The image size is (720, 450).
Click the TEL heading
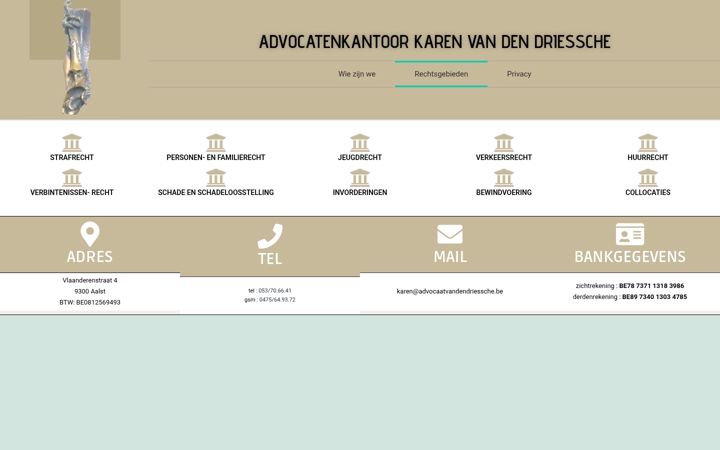270,259
